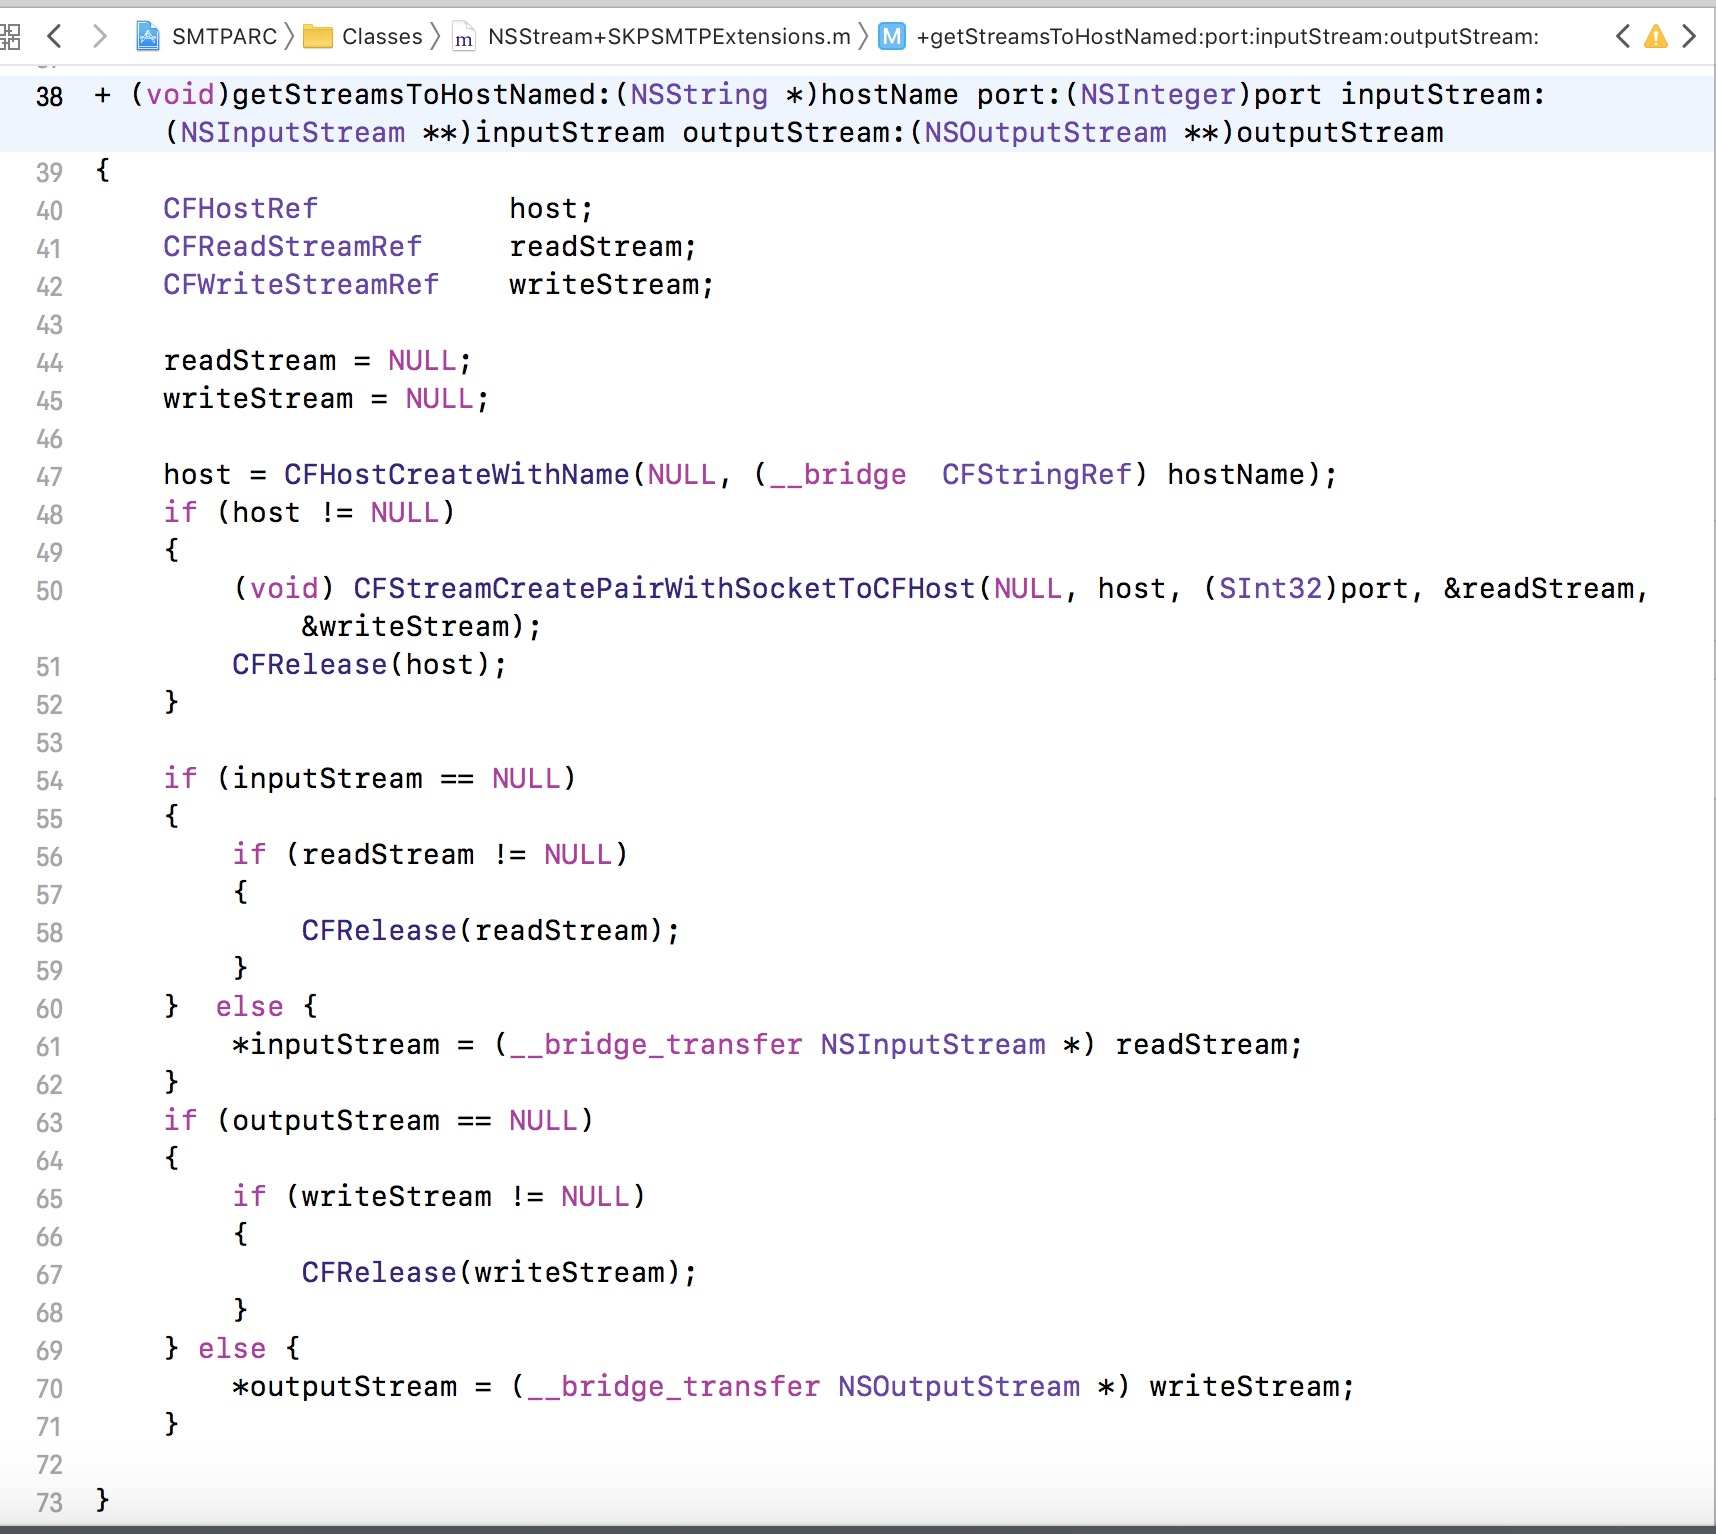
Task: Click on CFHostRef type on line 40
Action: (240, 209)
